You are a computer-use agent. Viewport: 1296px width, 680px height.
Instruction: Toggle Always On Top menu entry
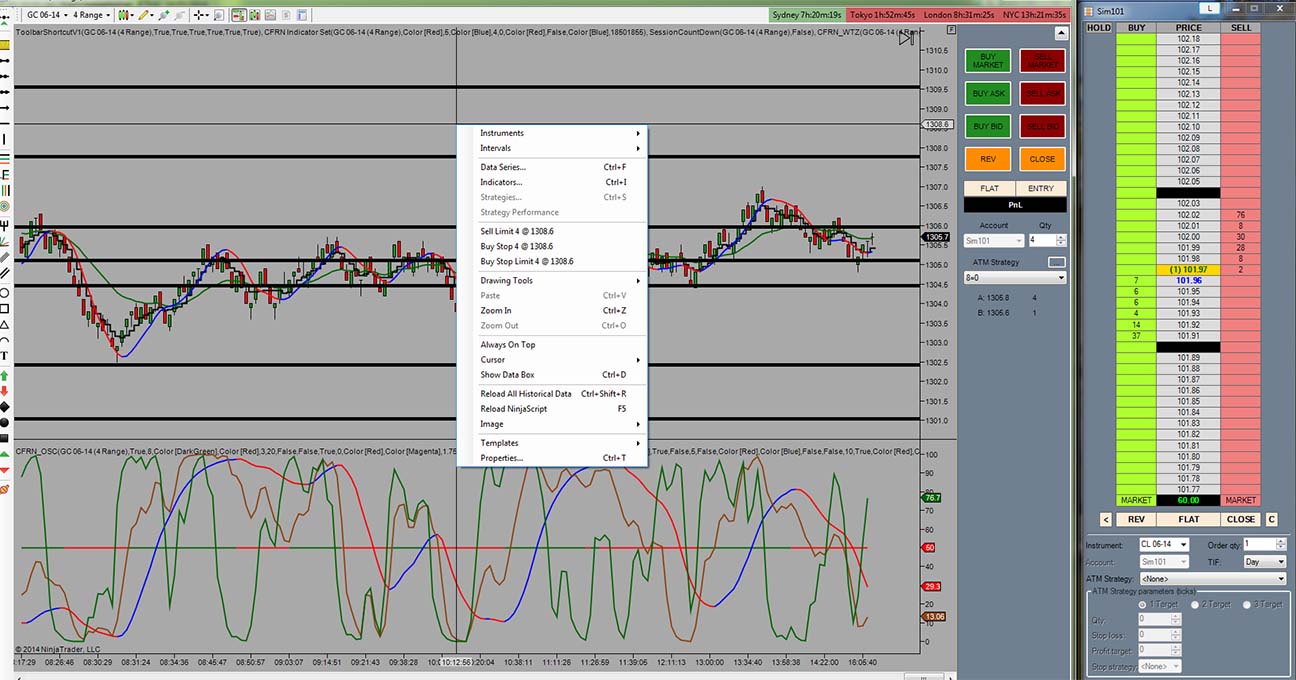552,344
